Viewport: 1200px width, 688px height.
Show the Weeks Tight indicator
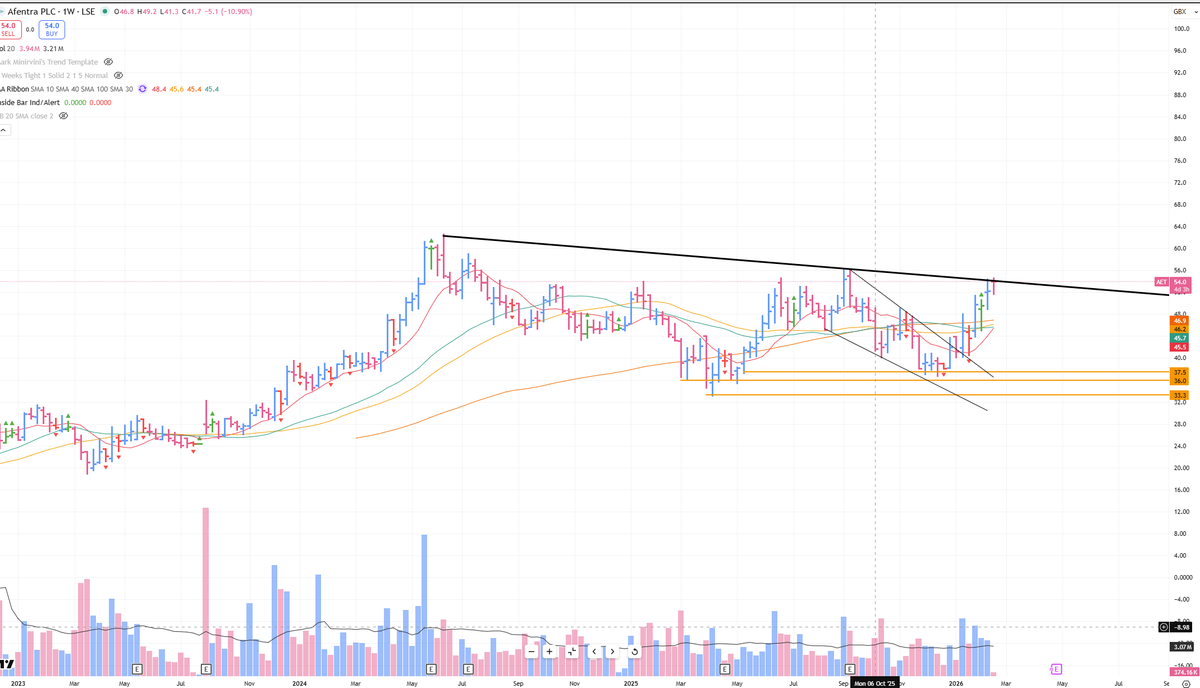(118, 75)
